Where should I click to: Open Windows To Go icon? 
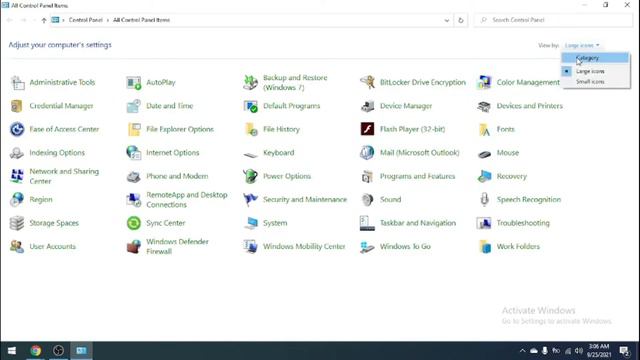tap(367, 247)
